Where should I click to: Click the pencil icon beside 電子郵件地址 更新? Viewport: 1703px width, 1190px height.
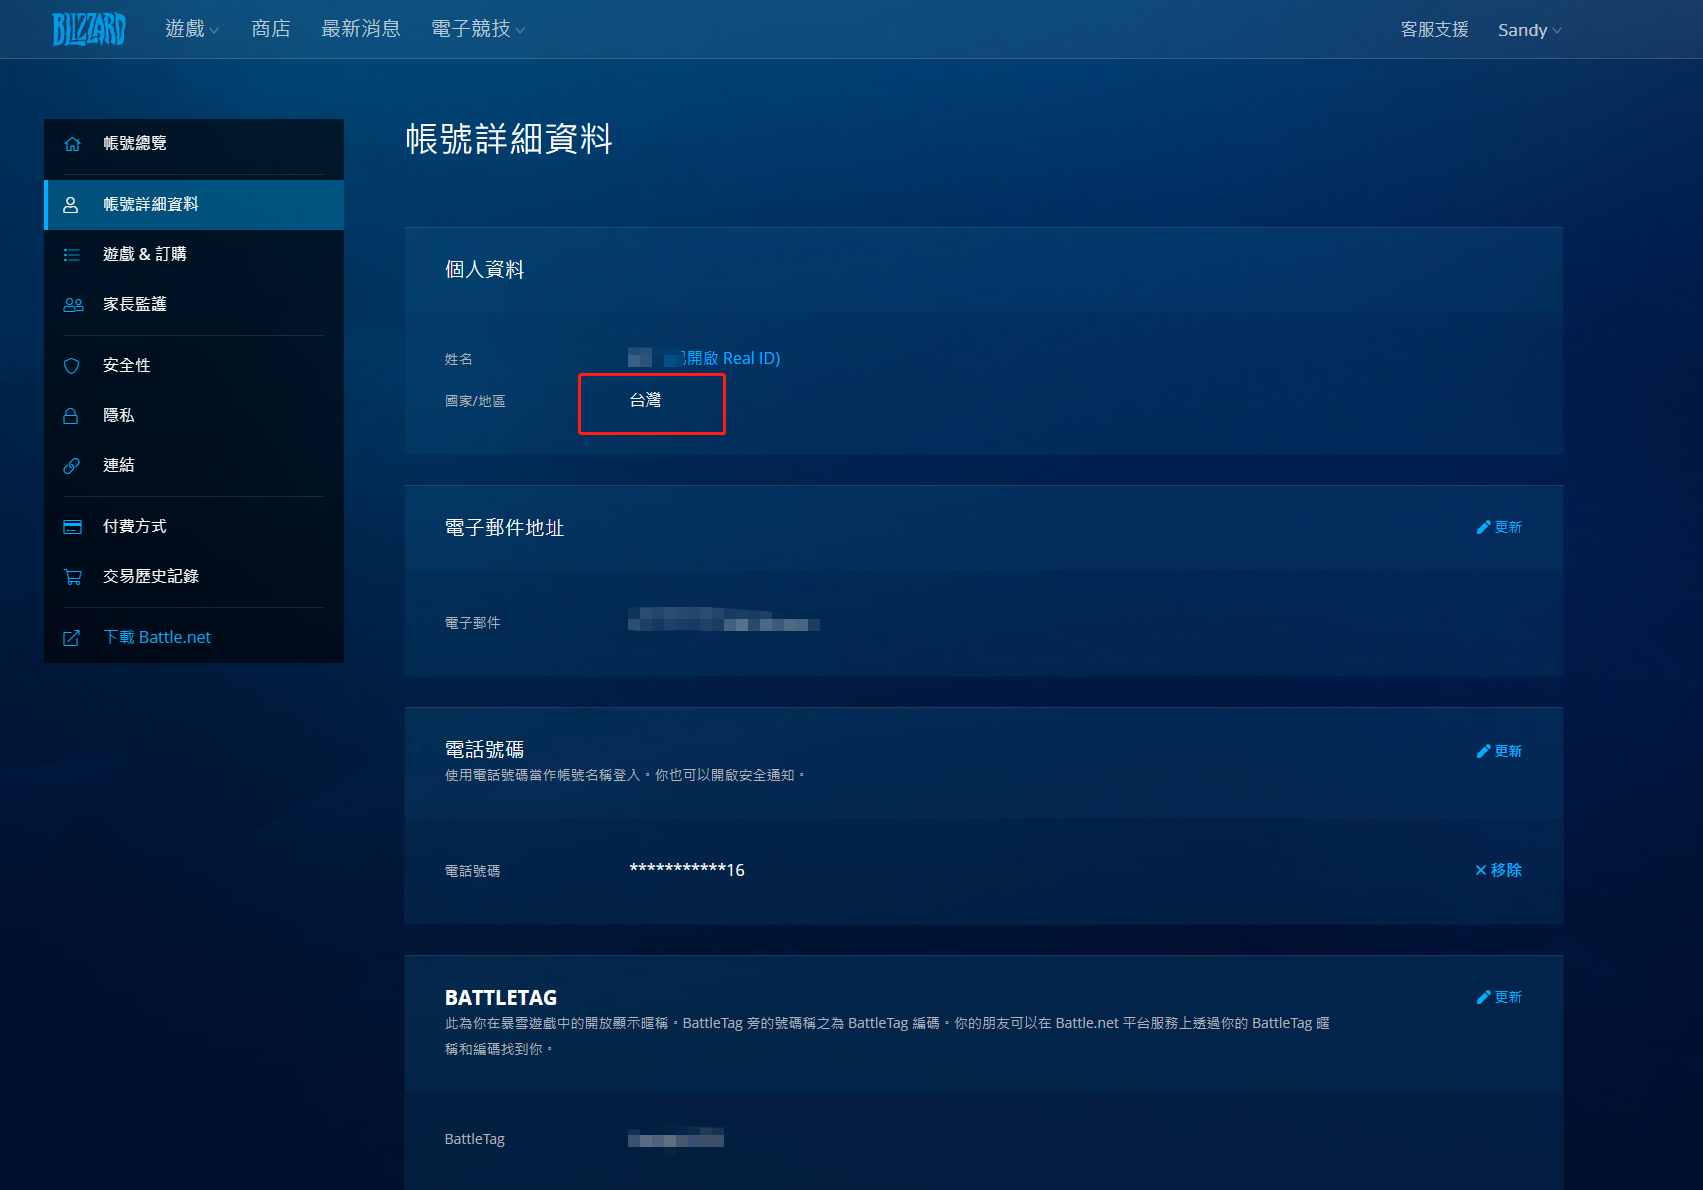point(1483,527)
